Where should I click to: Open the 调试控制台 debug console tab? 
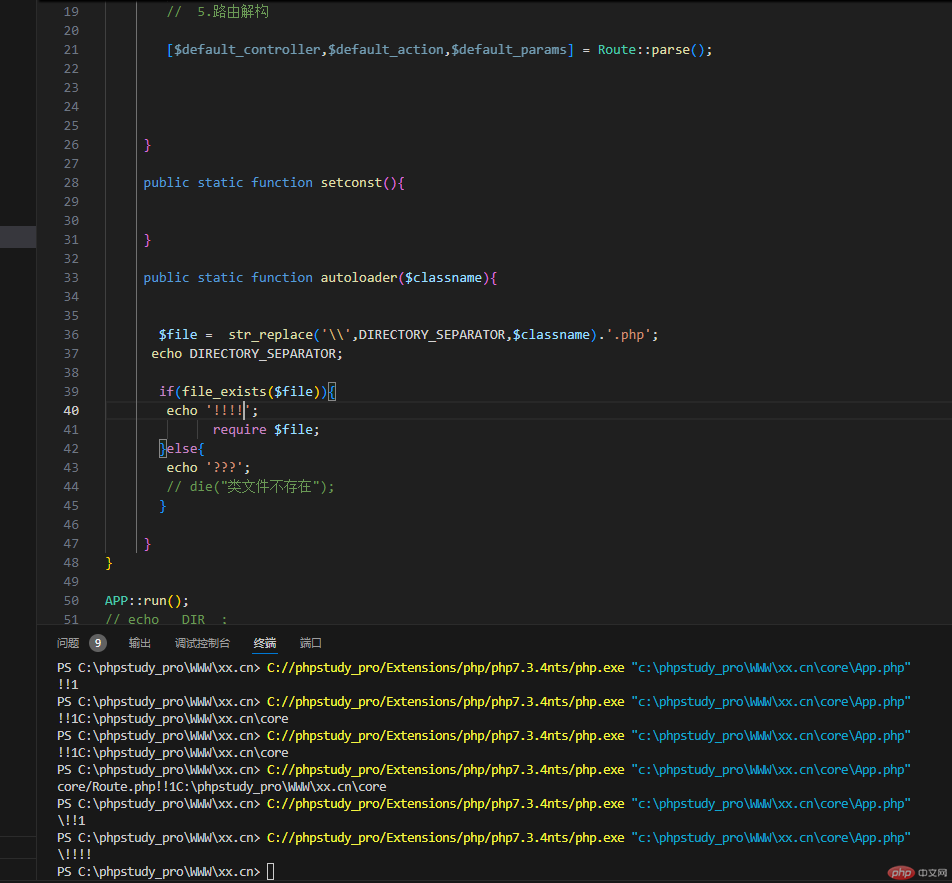202,643
